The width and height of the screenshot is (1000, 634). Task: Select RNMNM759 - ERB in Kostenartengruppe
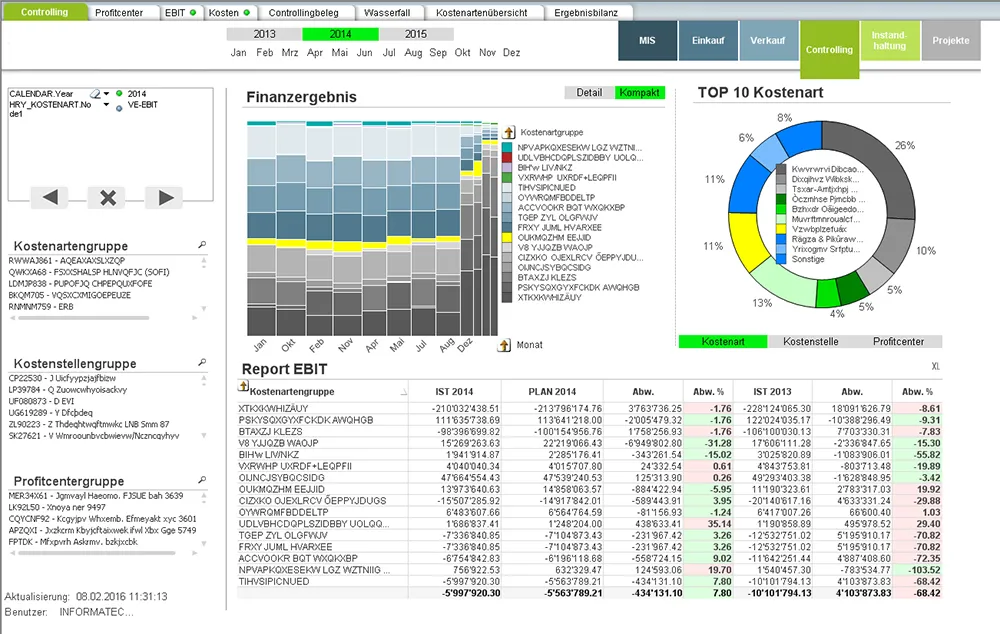pyautogui.click(x=41, y=307)
